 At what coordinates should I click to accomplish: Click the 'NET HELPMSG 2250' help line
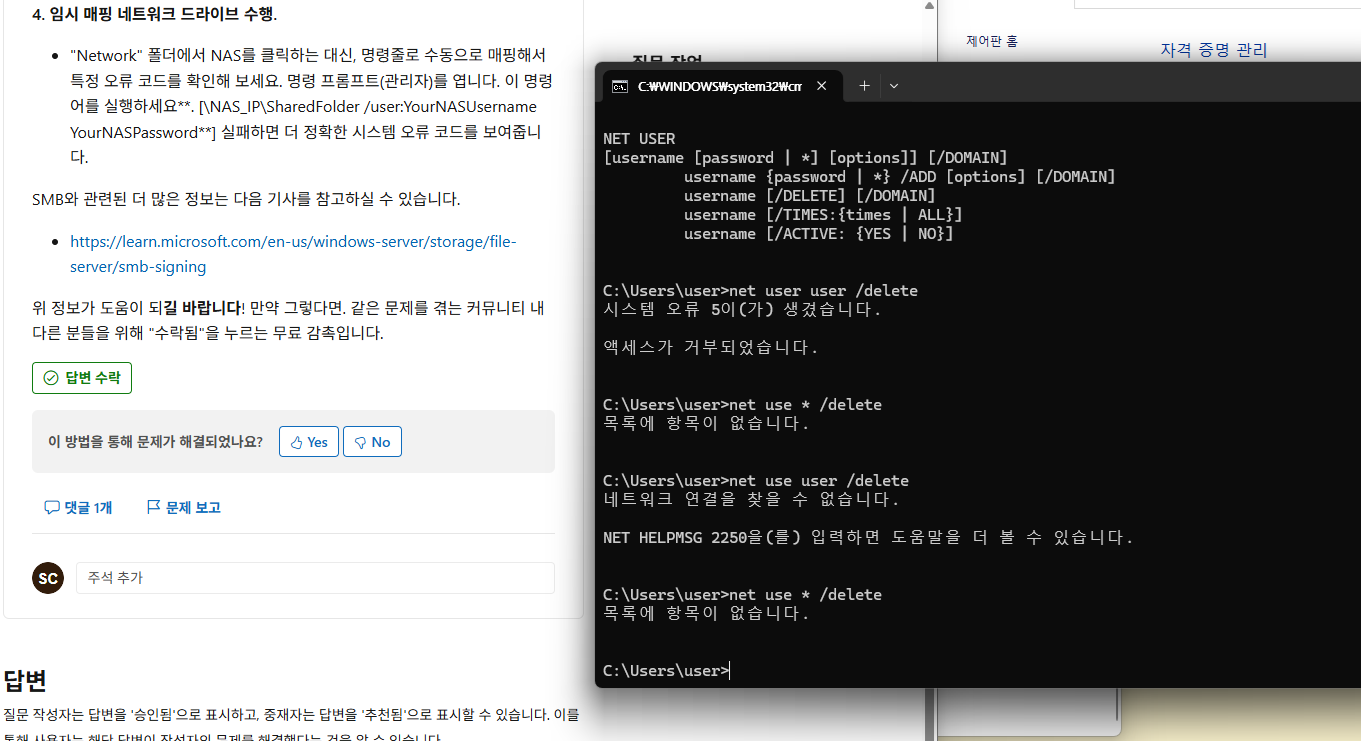pyautogui.click(x=868, y=538)
